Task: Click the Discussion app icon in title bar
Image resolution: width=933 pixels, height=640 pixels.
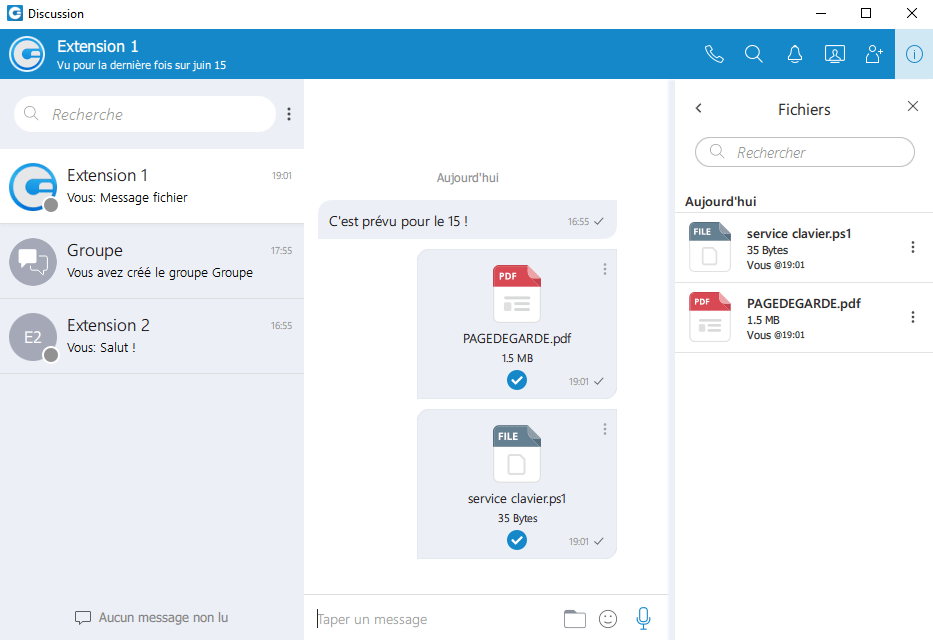Action: click(x=15, y=13)
